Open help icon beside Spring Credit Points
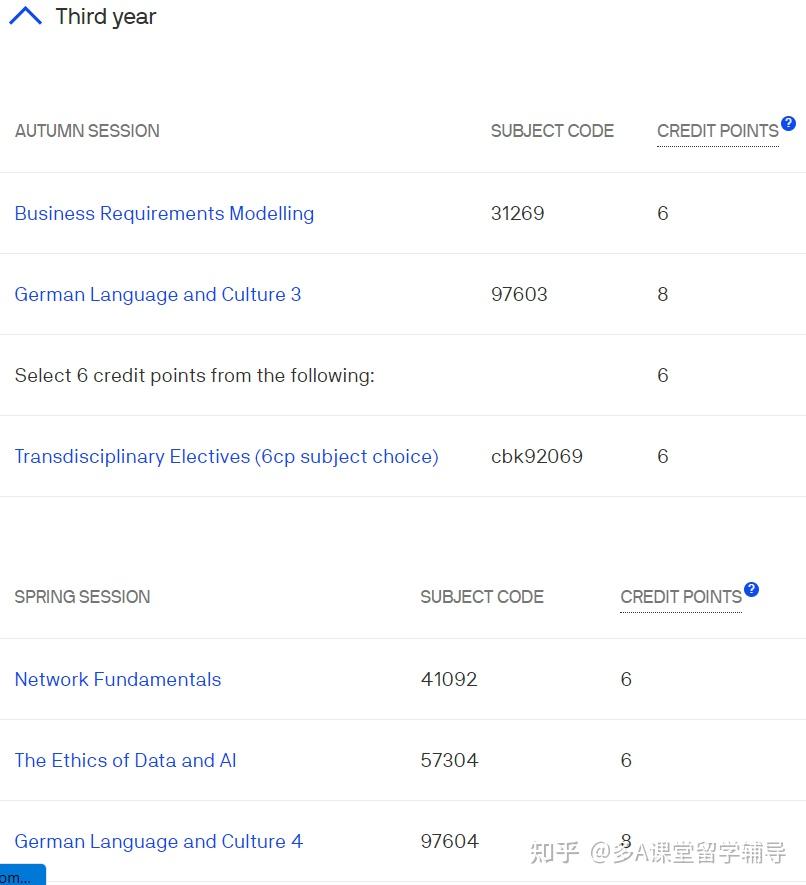Image resolution: width=806 pixels, height=885 pixels. [751, 589]
